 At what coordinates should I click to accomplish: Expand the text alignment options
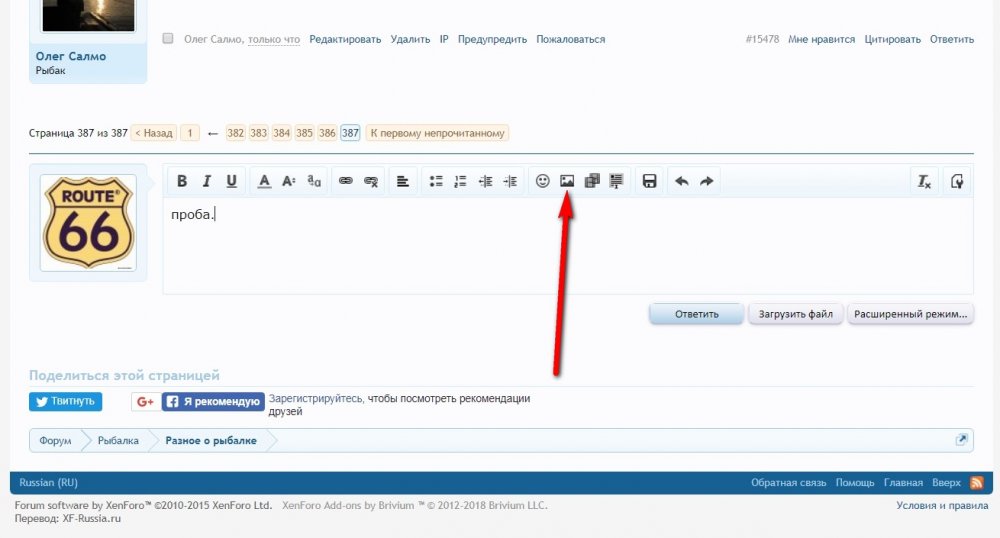[x=402, y=181]
